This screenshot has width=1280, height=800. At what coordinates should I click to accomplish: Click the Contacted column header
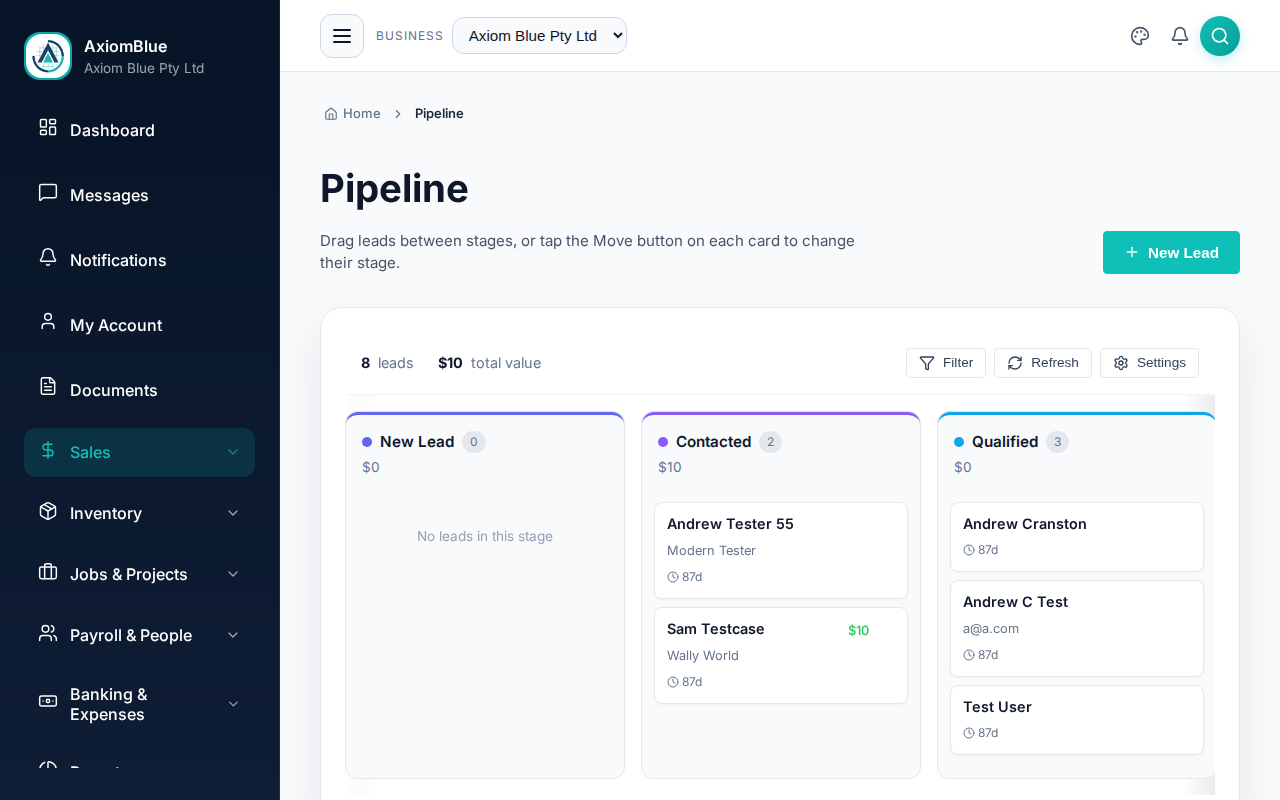coord(781,453)
